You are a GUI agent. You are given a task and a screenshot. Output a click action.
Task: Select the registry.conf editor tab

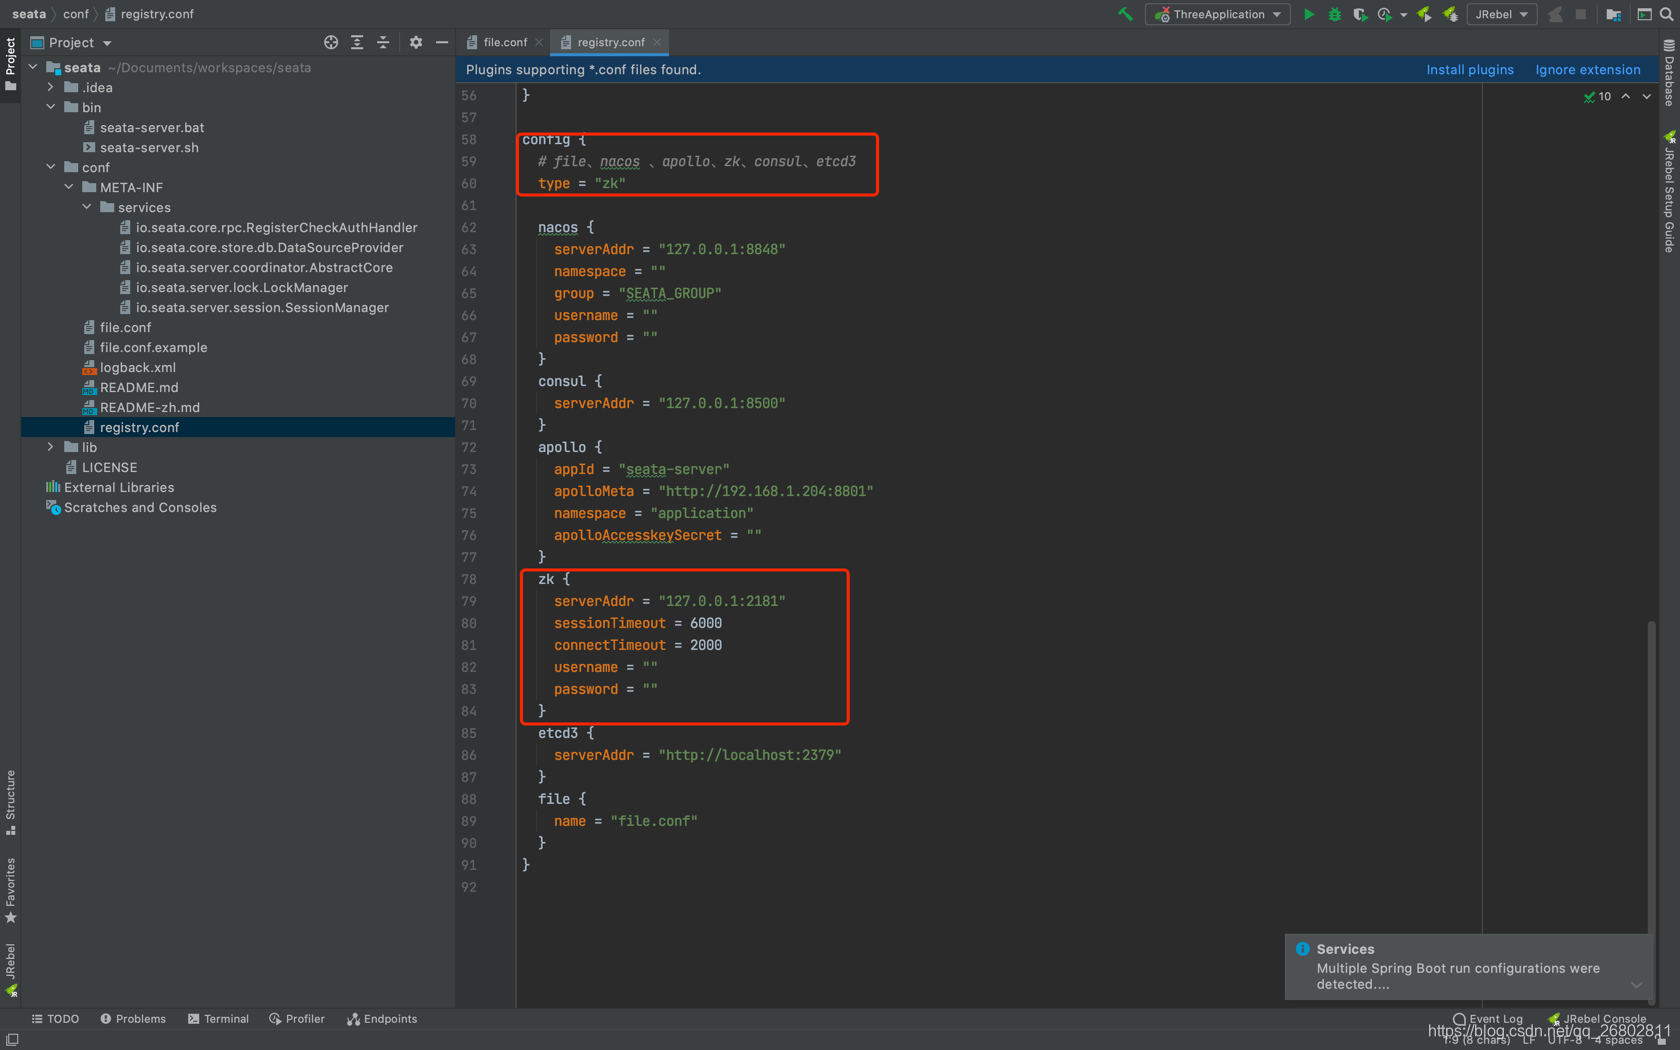point(610,42)
